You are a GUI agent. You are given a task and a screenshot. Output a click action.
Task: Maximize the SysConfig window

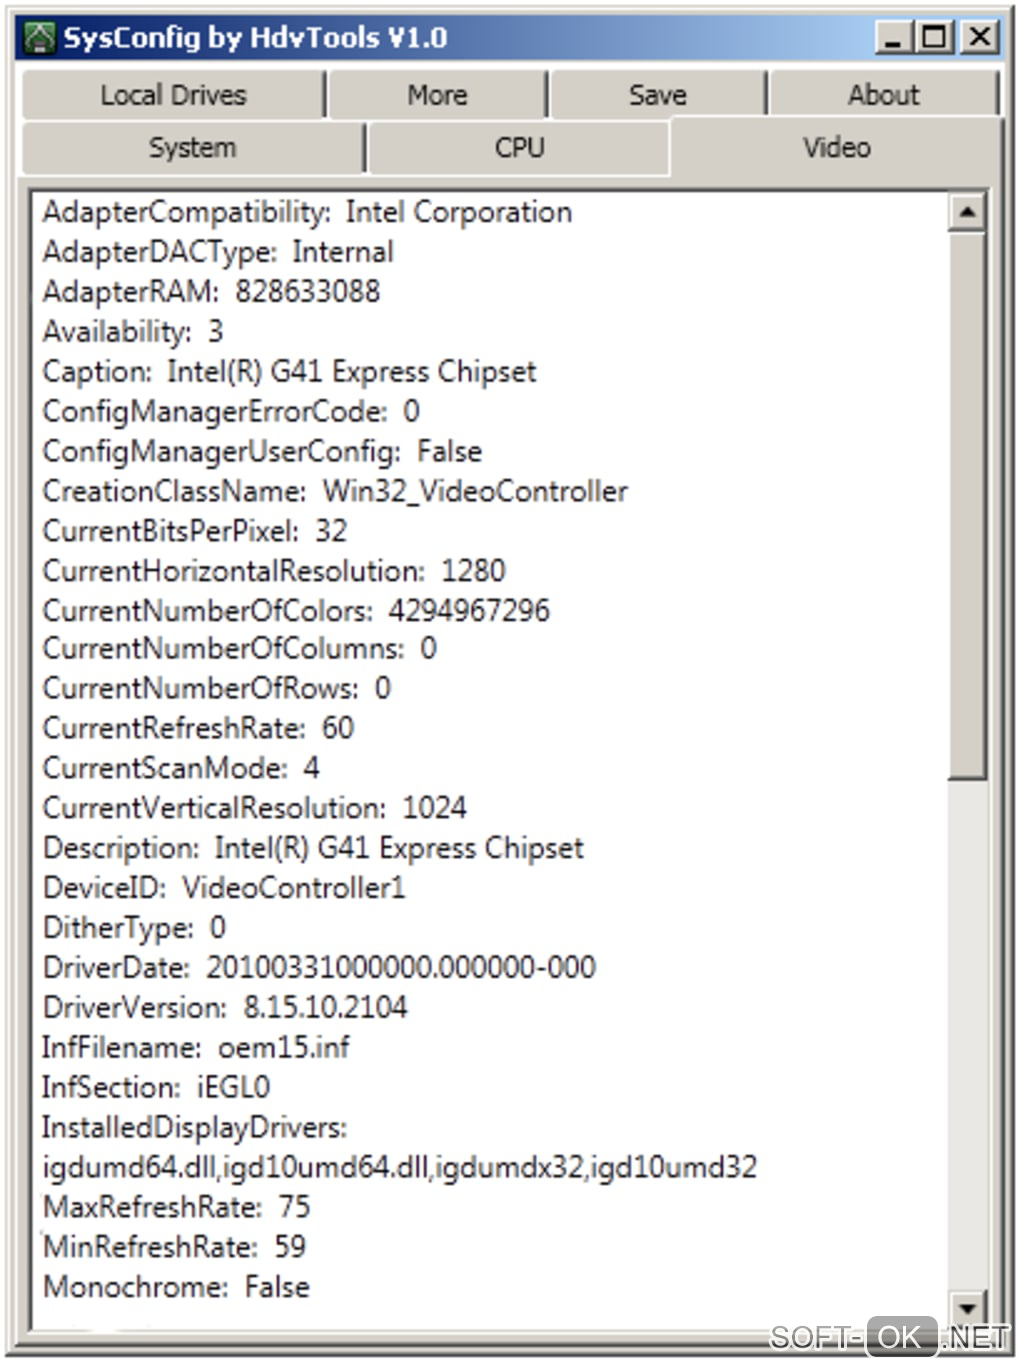[x=934, y=38]
